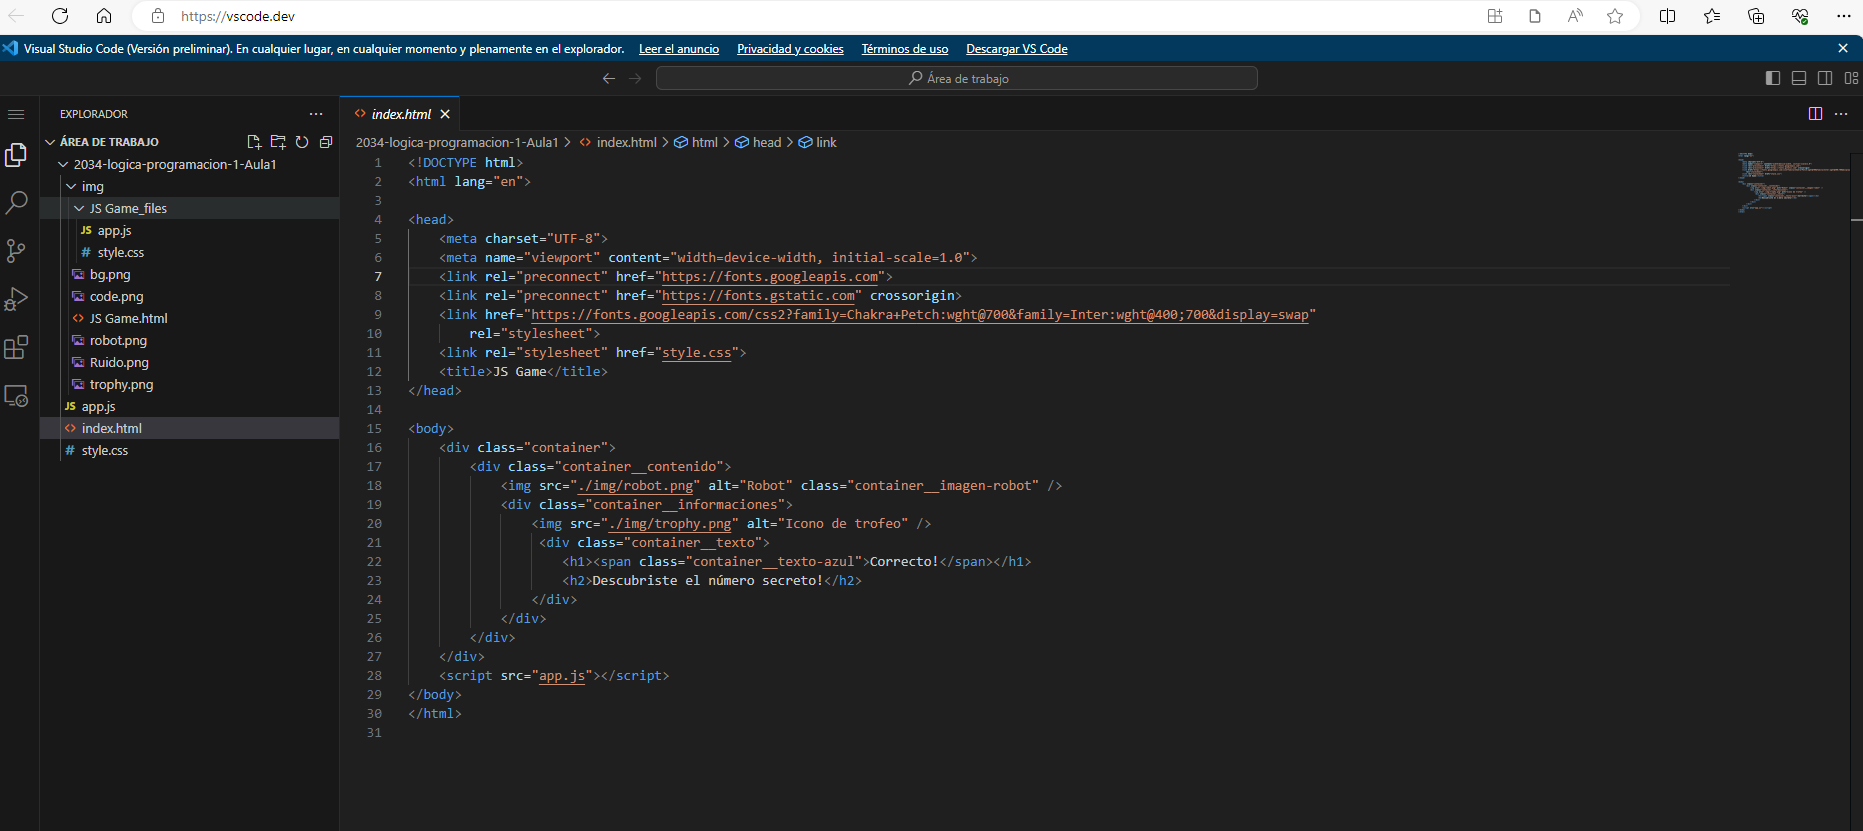Open browser split screen view
This screenshot has height=831, width=1863.
1667,16
